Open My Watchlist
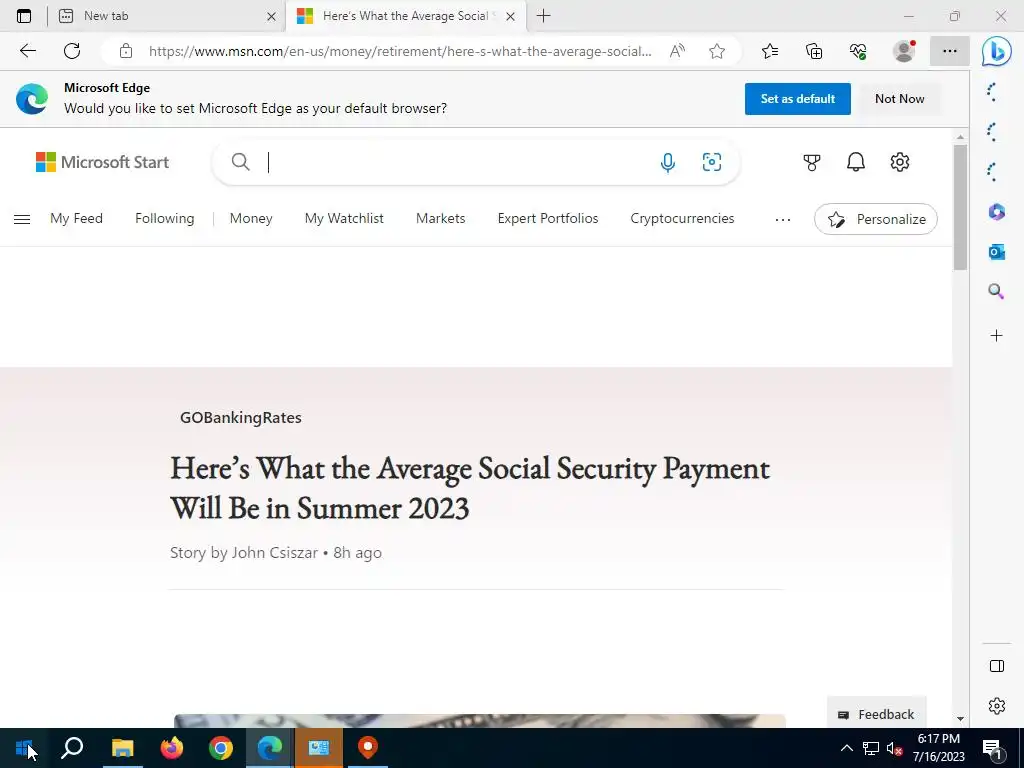The height and width of the screenshot is (768, 1024). [x=344, y=218]
